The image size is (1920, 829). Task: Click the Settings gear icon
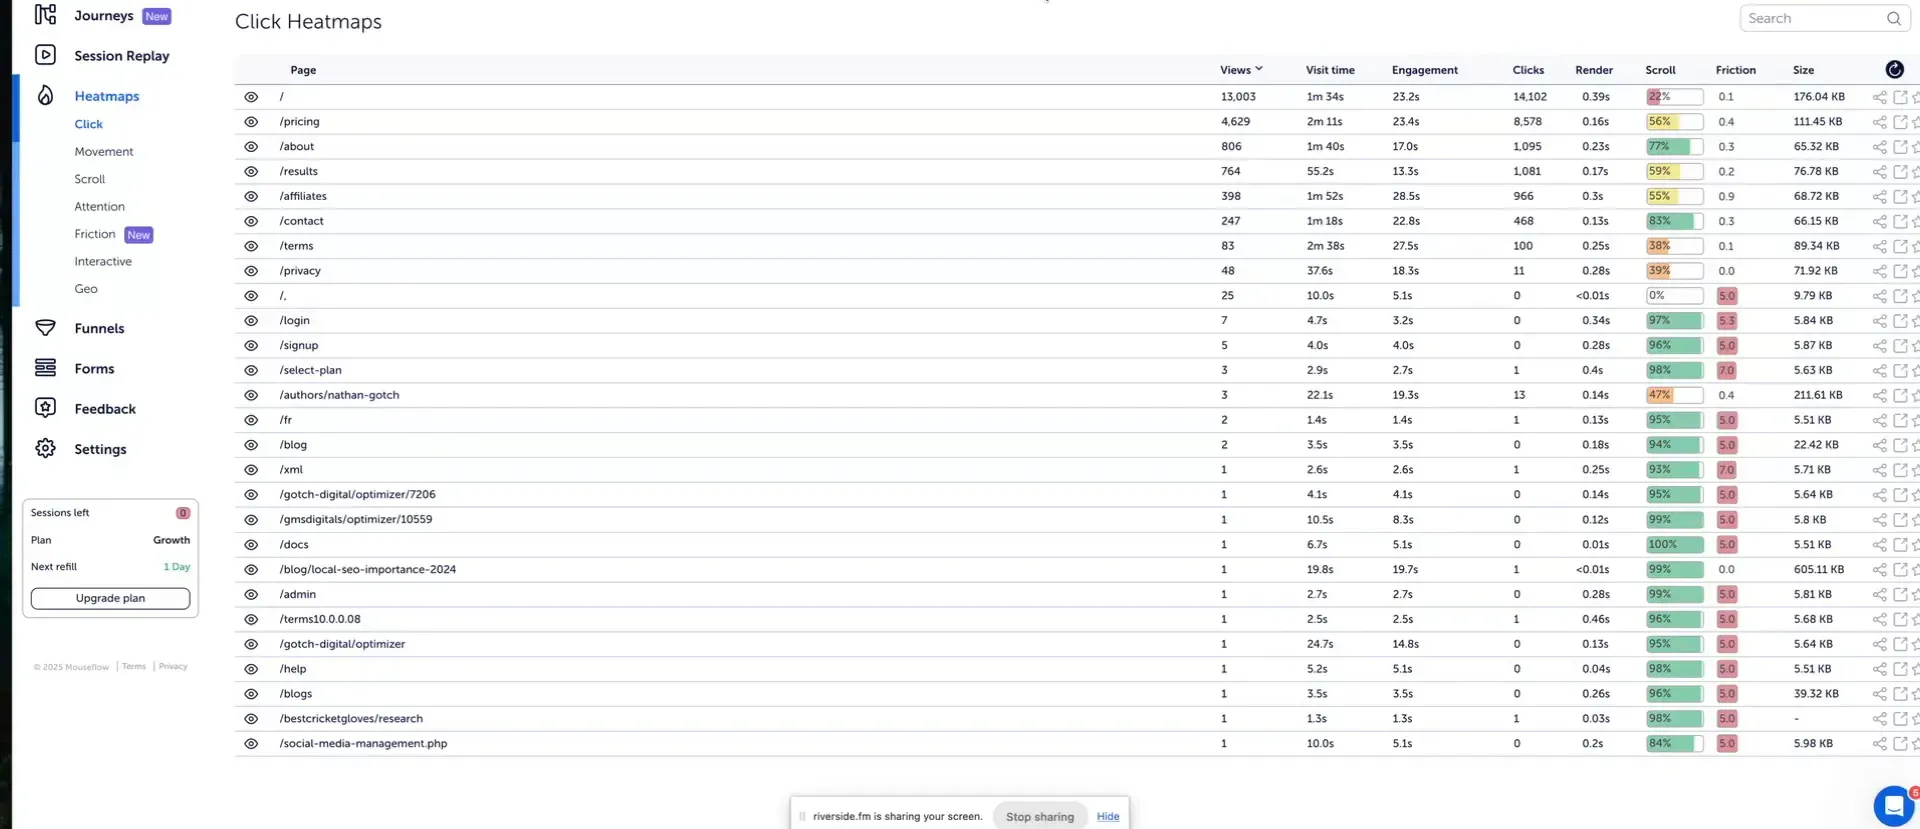coord(45,449)
